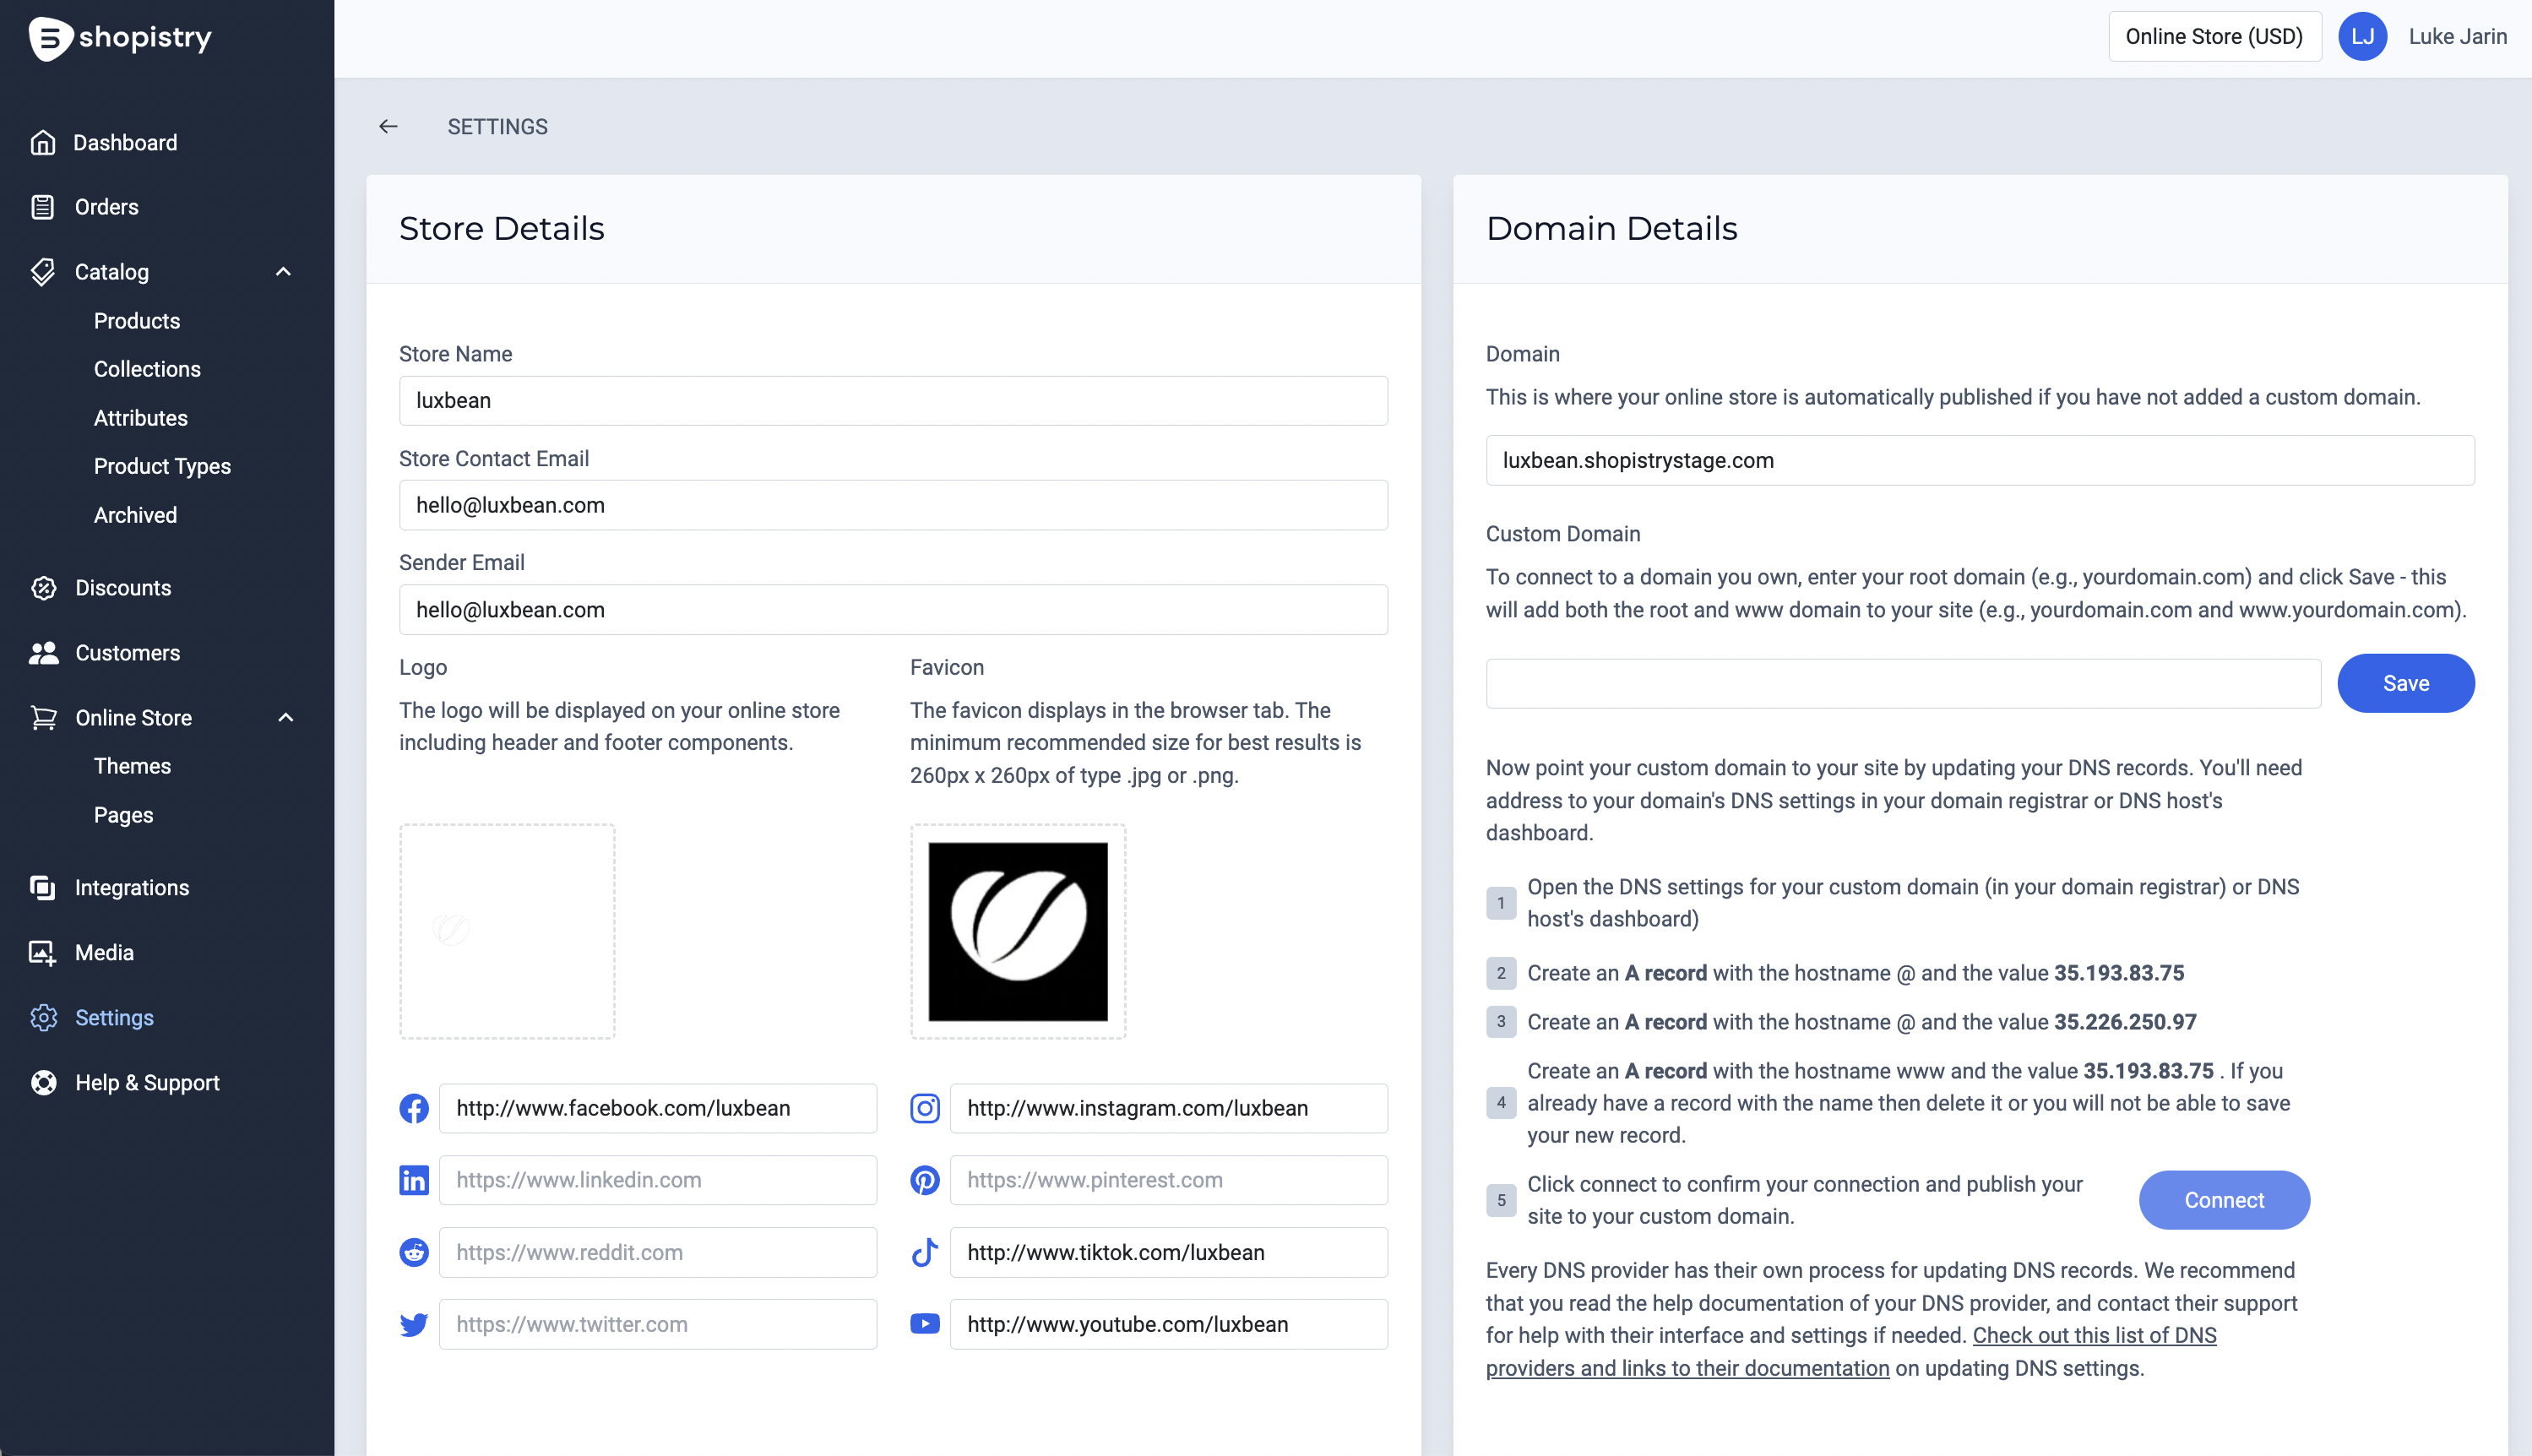
Task: Click the Connect button
Action: tap(2224, 1200)
